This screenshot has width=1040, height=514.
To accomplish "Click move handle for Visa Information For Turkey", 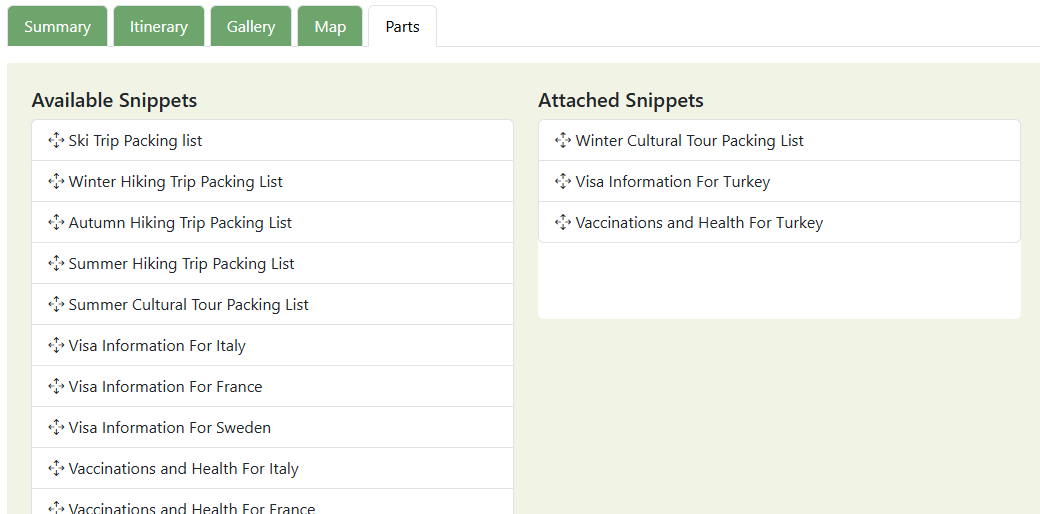I will tap(563, 181).
